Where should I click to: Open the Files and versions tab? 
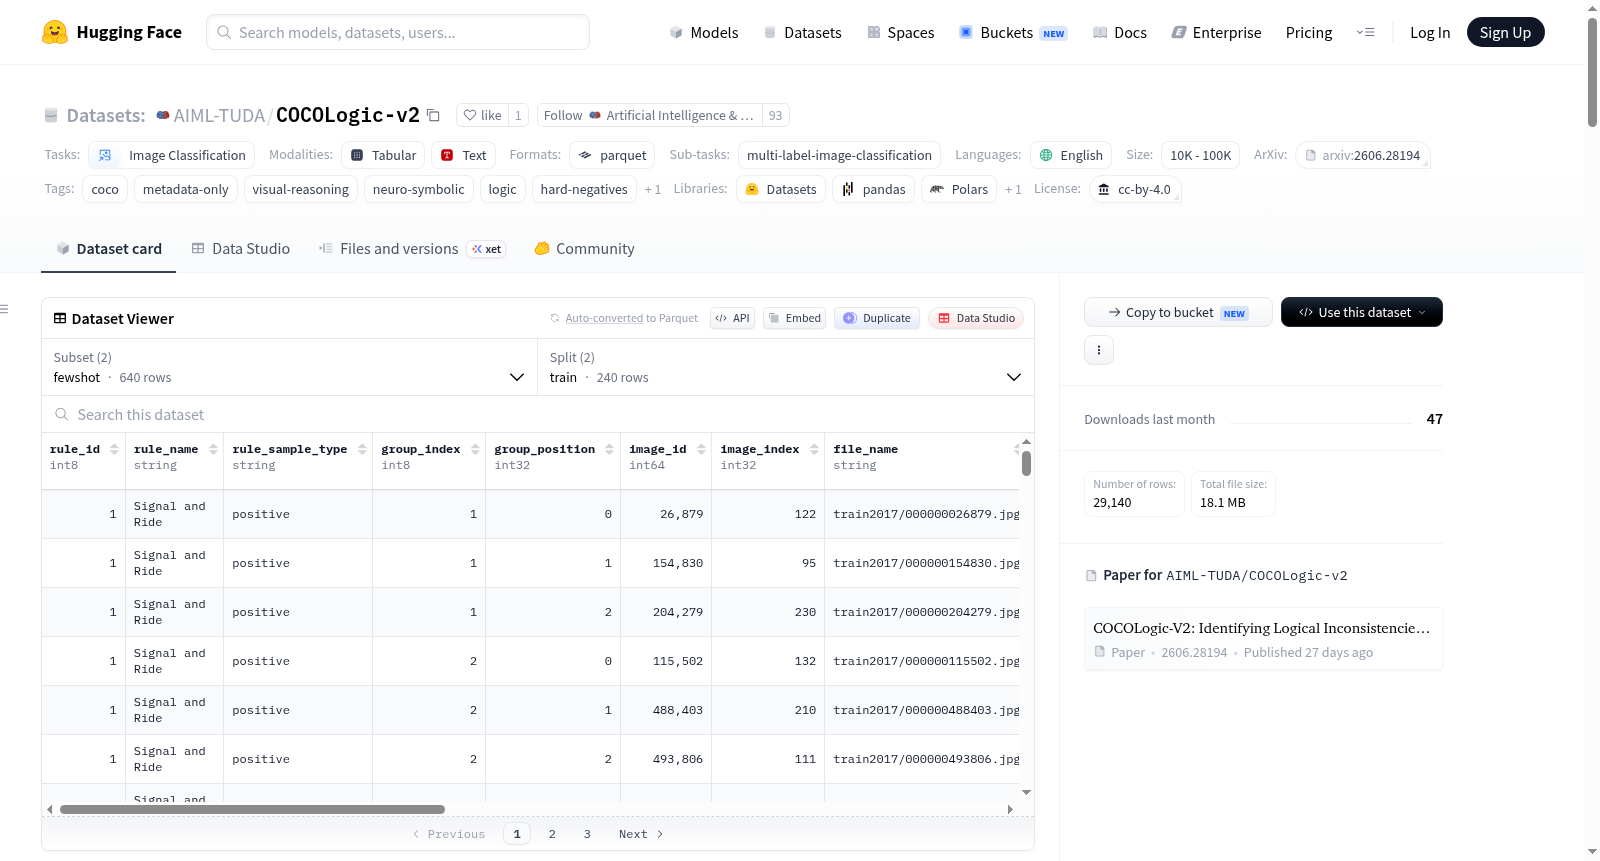coord(411,249)
